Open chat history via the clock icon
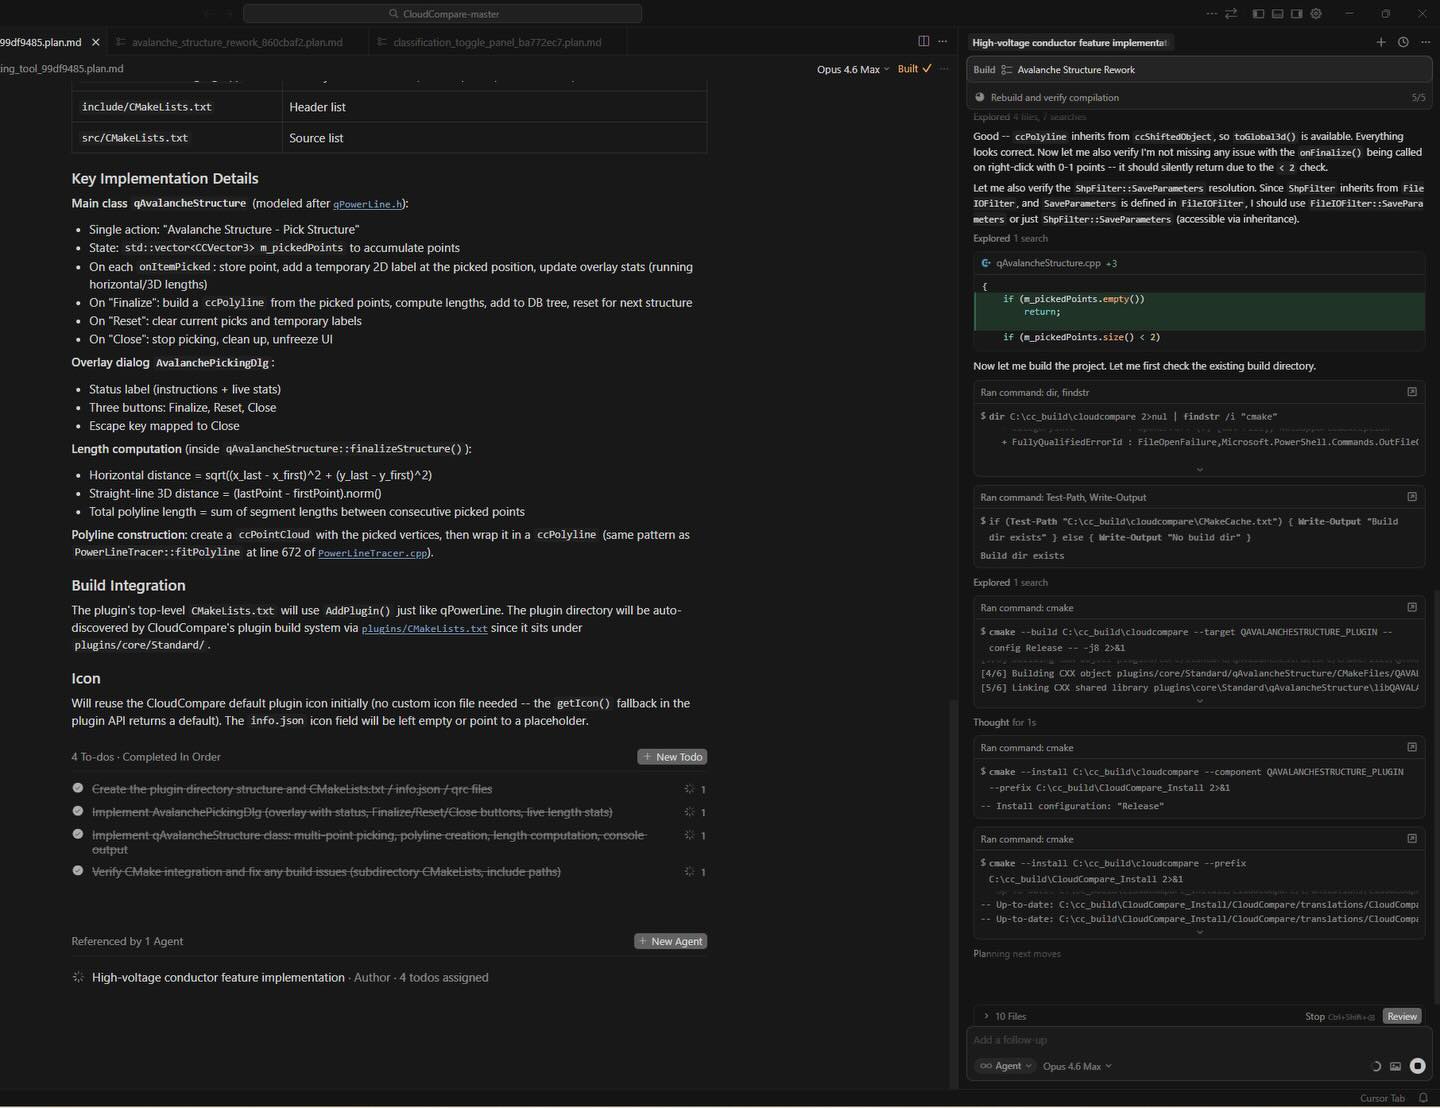The image size is (1440, 1108). click(x=1401, y=42)
